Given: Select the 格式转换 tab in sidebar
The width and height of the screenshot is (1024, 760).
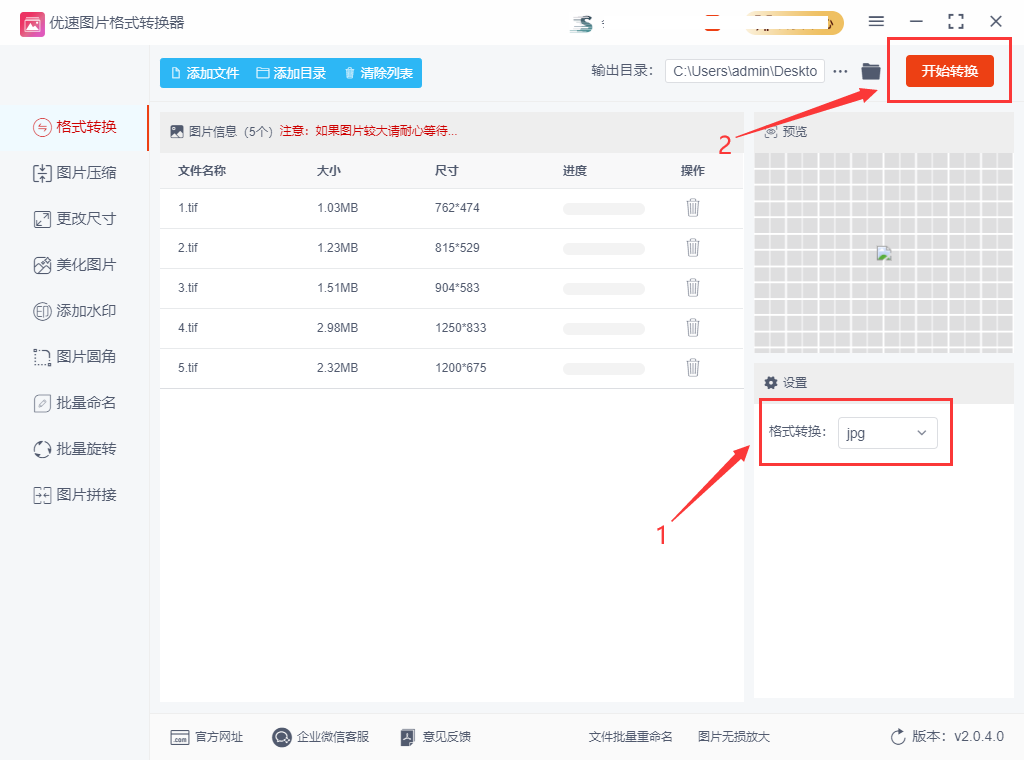Looking at the screenshot, I should pos(75,128).
